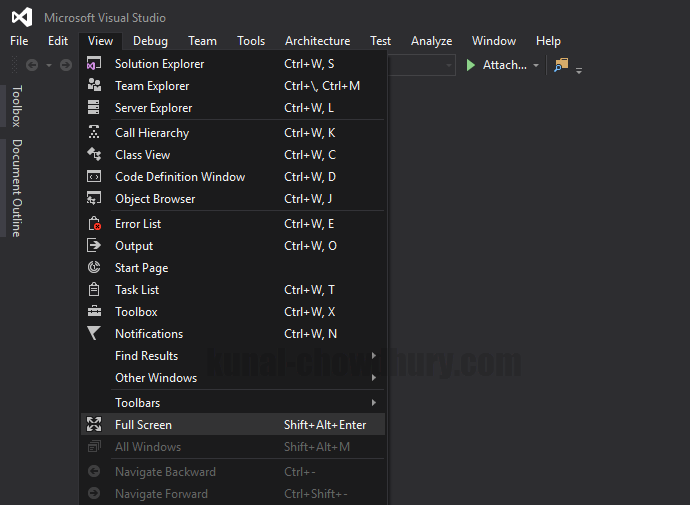Open the Attach... dropdown arrow
The width and height of the screenshot is (690, 505).
point(536,66)
